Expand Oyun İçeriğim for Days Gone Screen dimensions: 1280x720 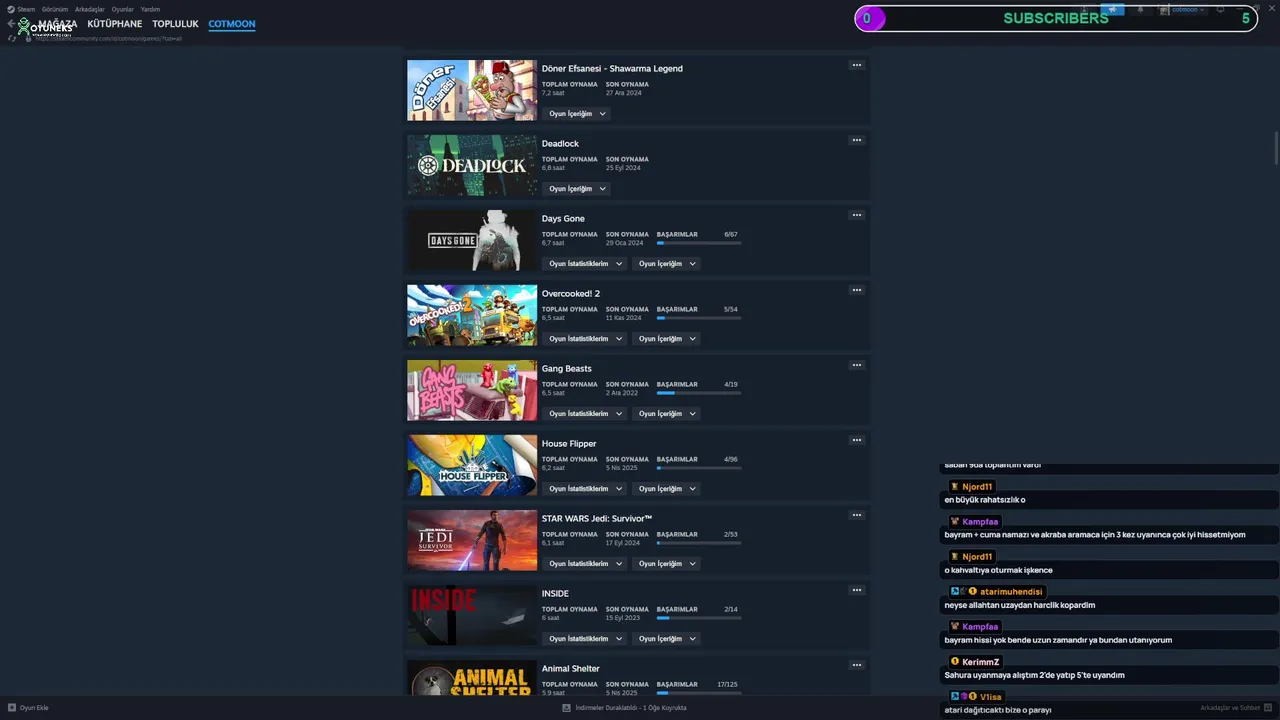click(x=667, y=264)
